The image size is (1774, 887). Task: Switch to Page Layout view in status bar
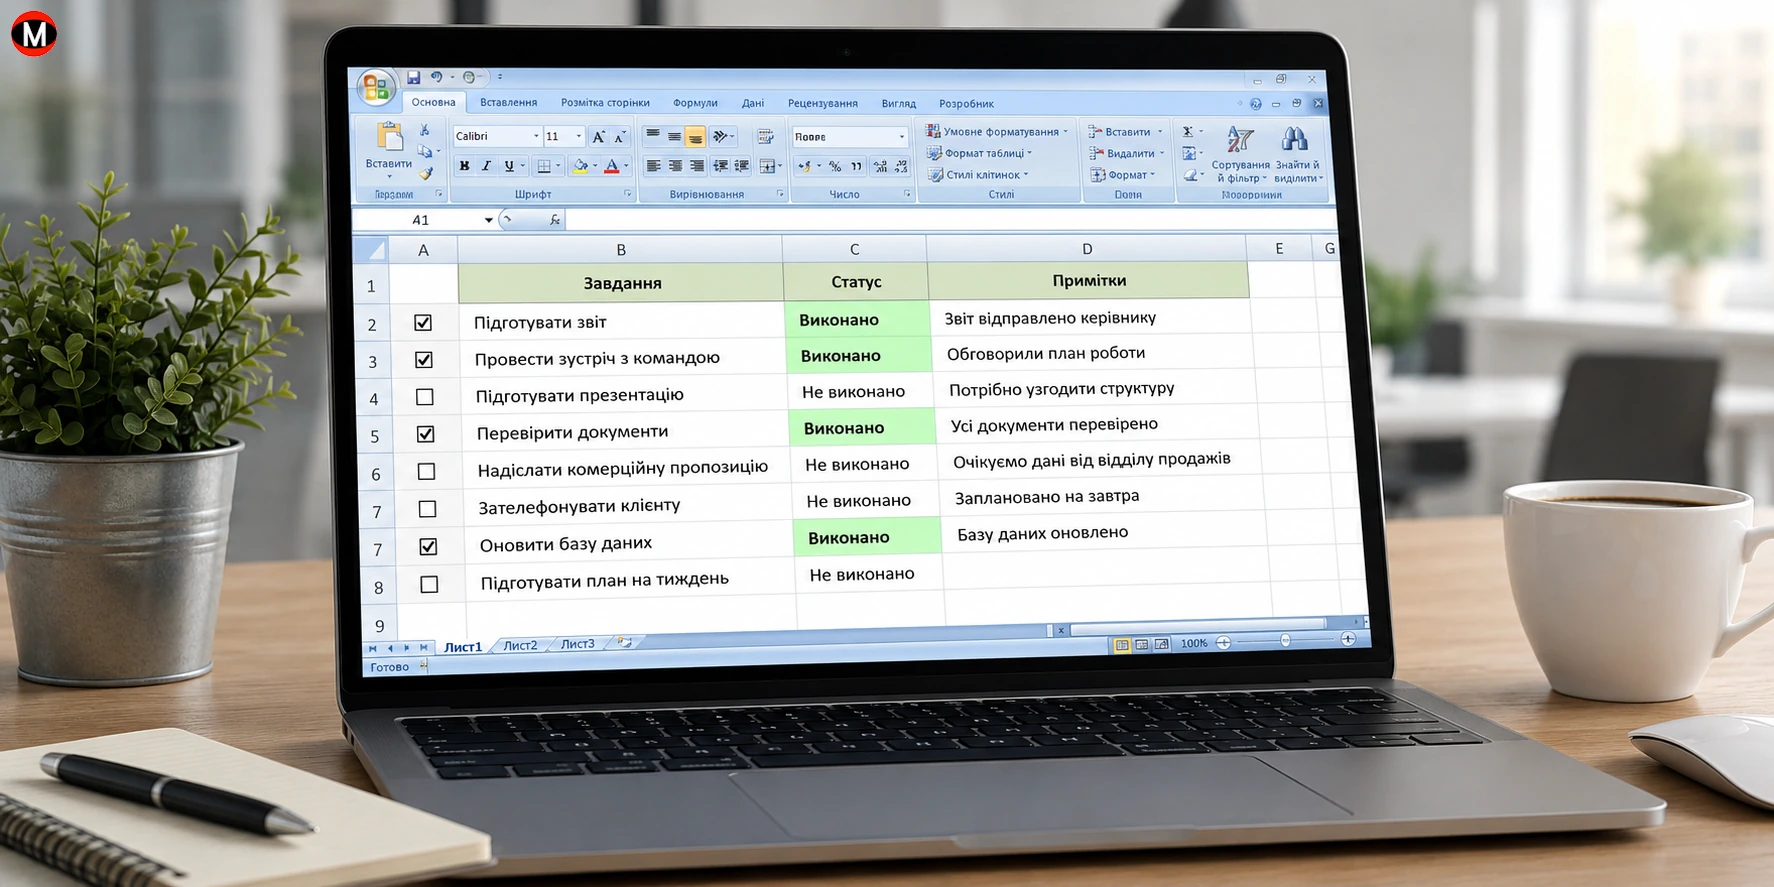[1141, 645]
